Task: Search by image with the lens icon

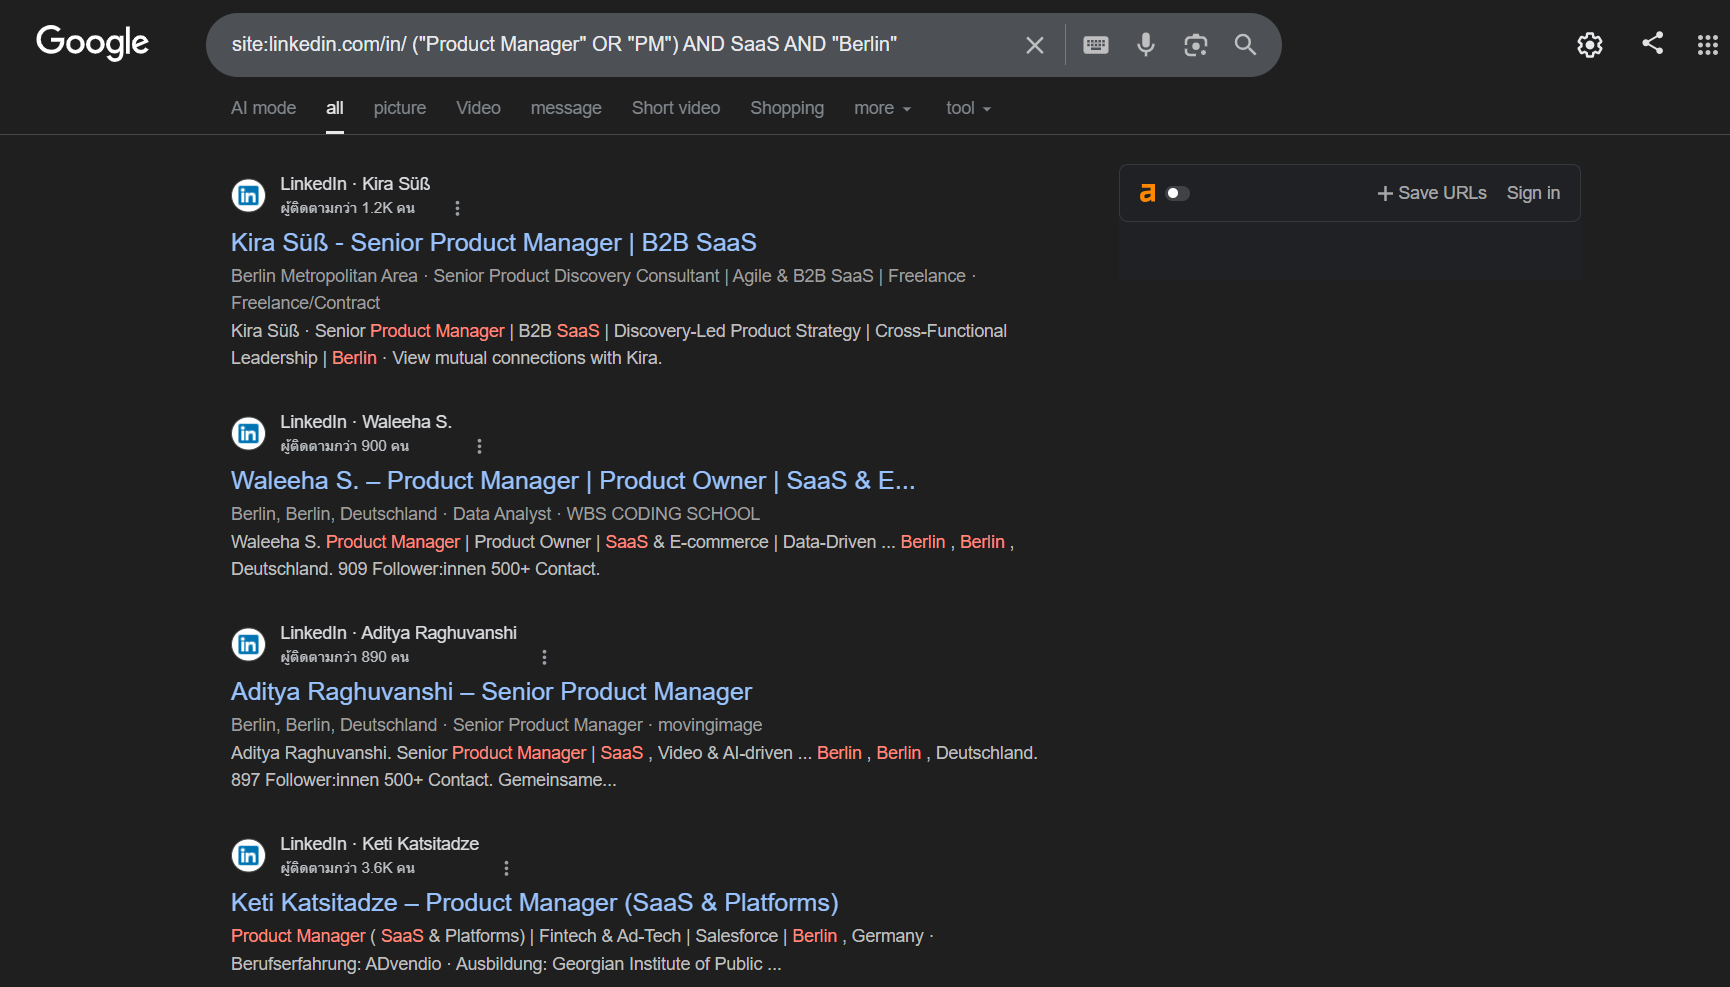Action: click(1196, 45)
